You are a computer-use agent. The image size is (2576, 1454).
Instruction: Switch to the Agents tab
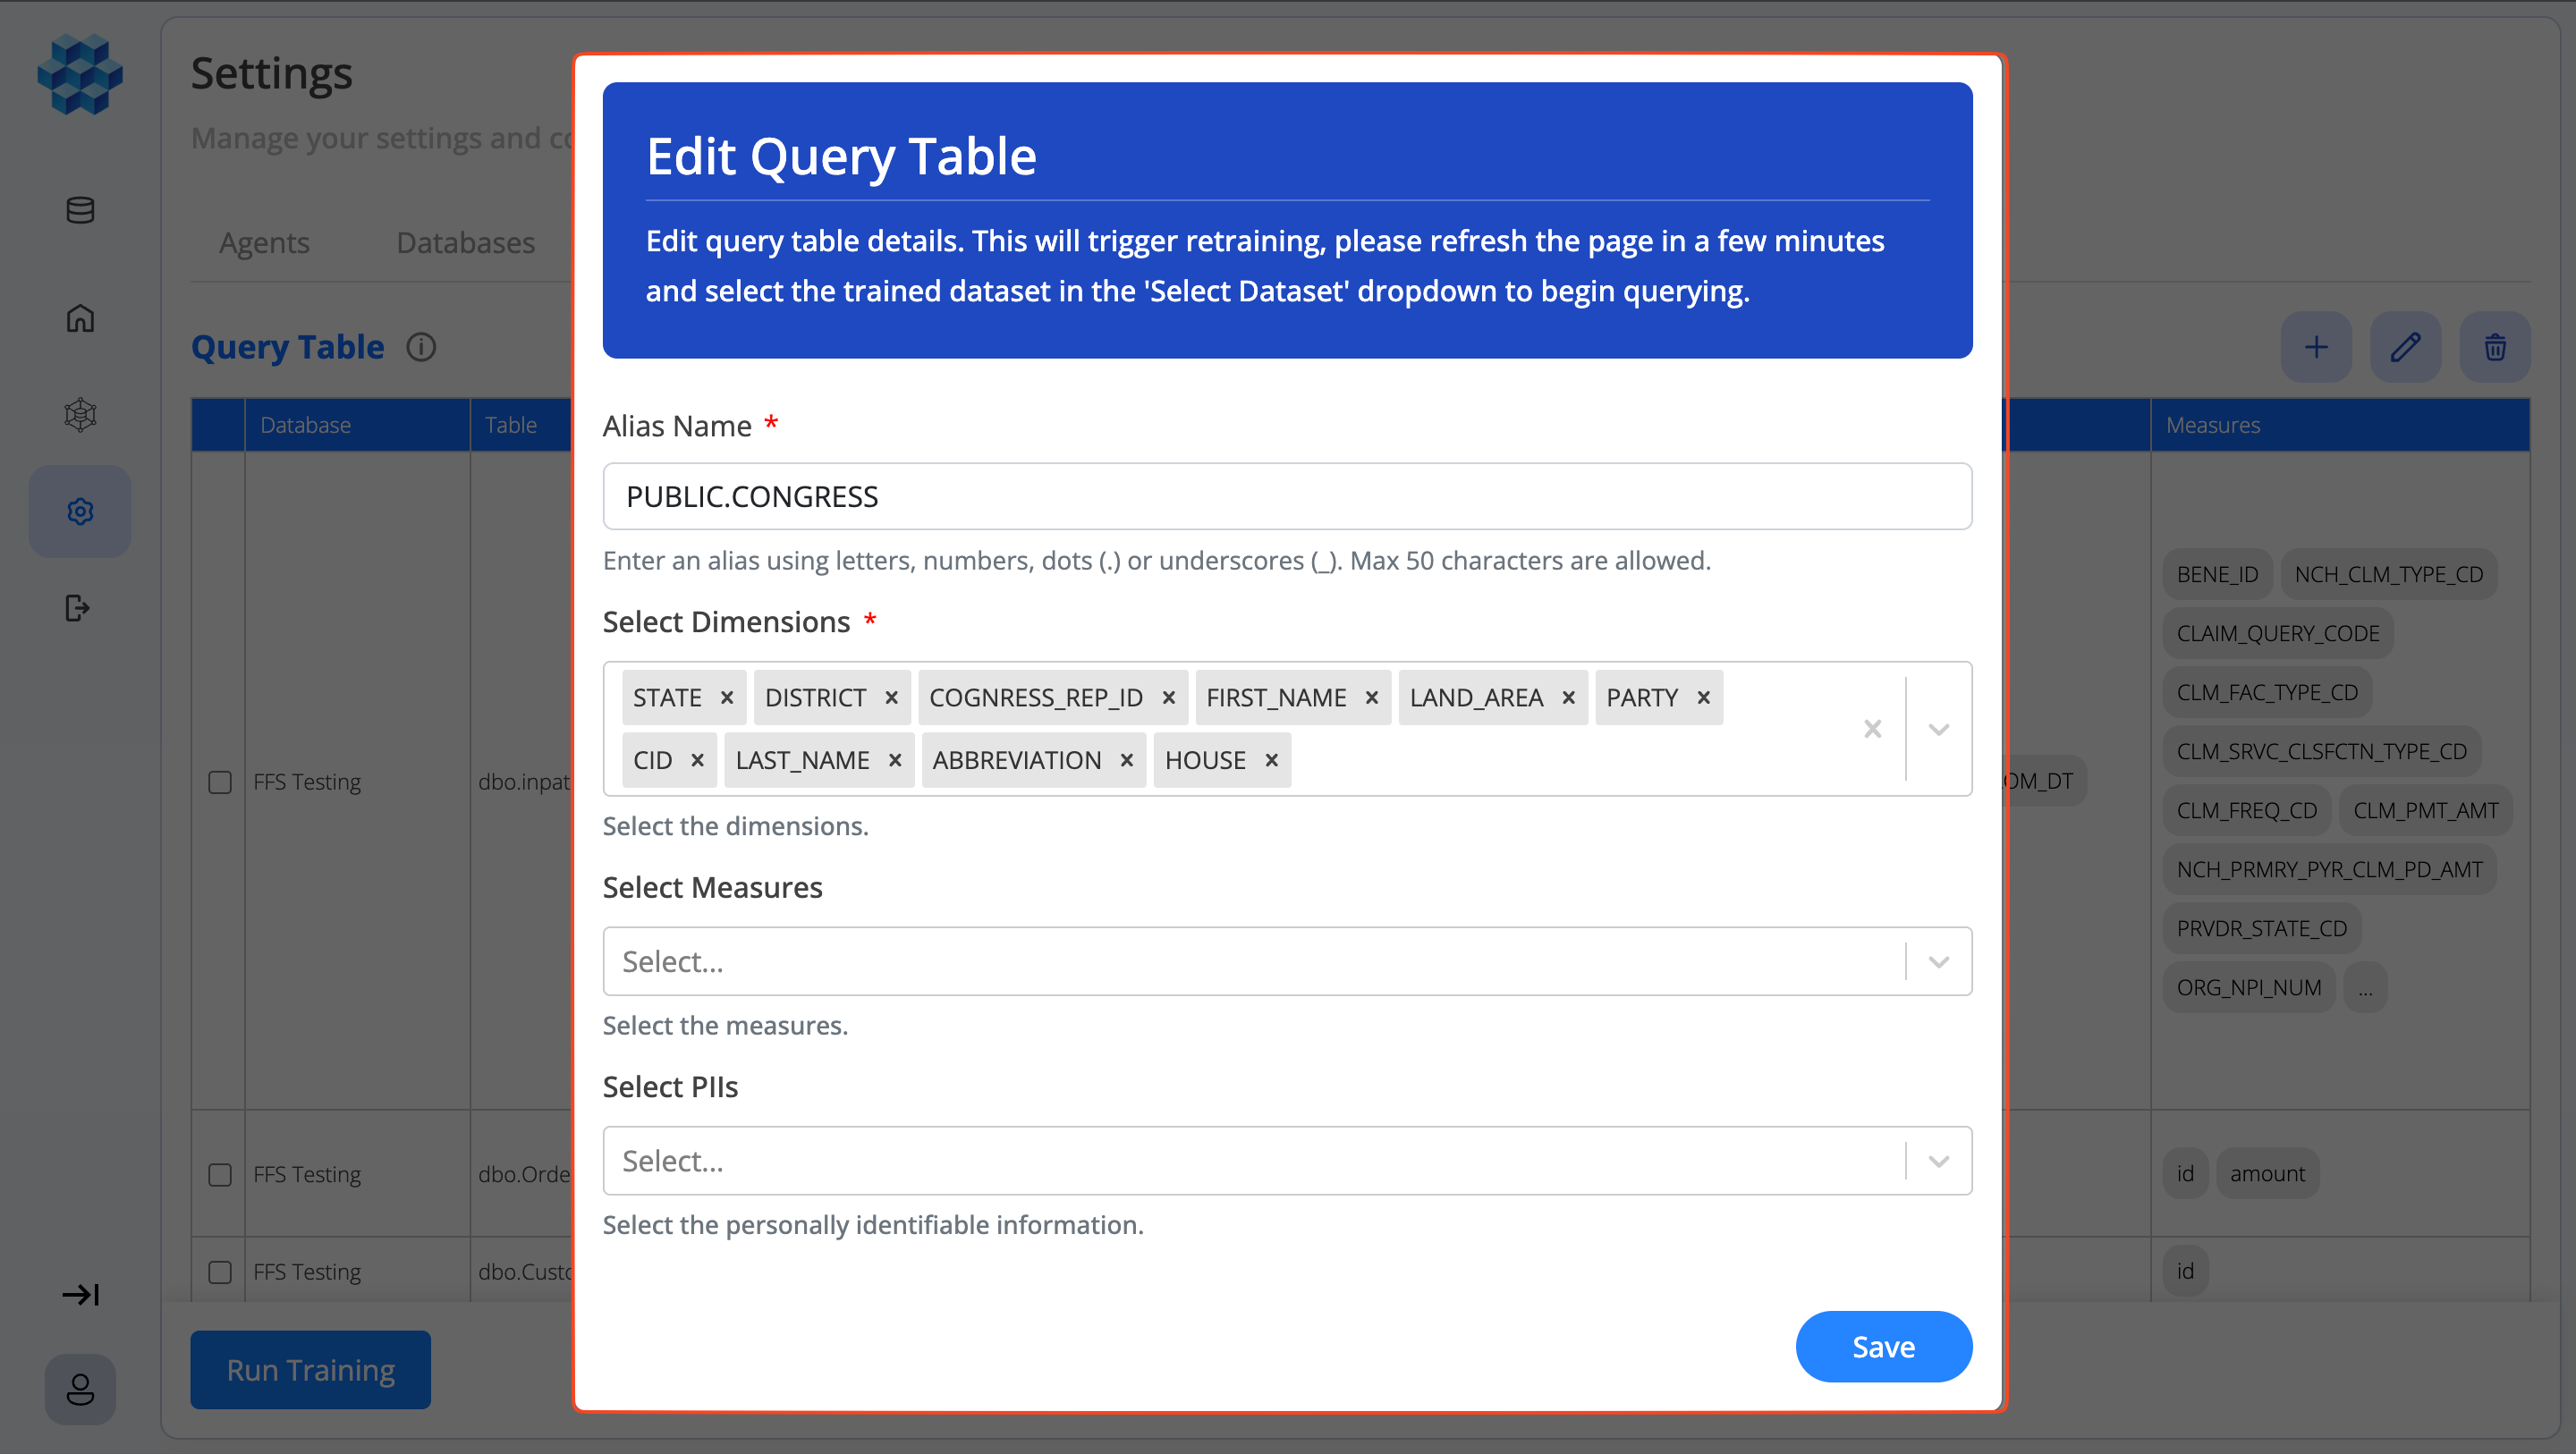[x=264, y=242]
